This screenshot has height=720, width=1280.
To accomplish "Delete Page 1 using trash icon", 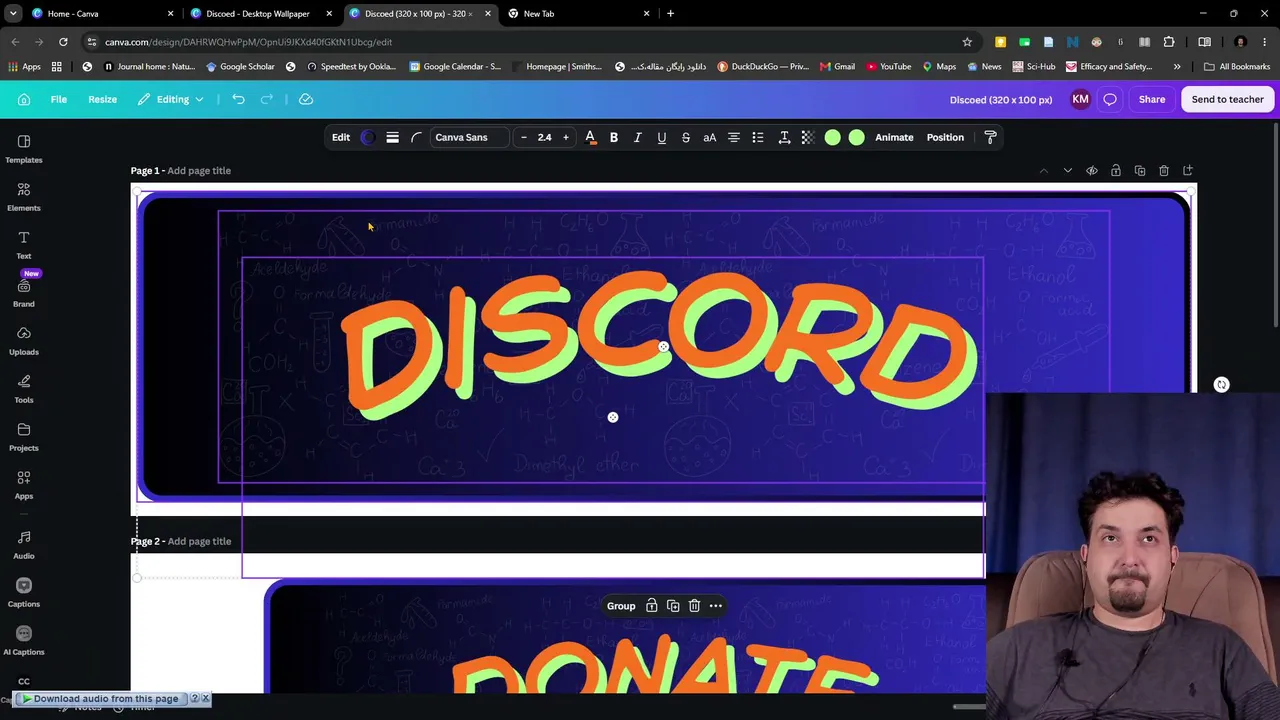I will (1164, 171).
